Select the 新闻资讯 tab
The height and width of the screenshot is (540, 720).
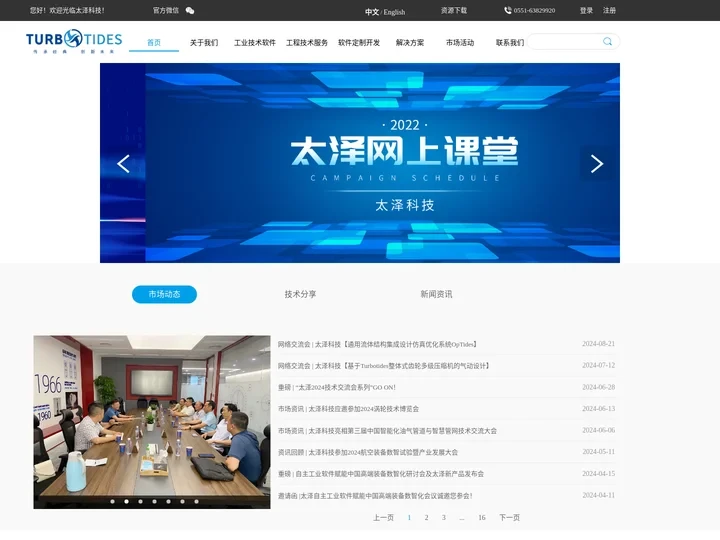click(436, 294)
